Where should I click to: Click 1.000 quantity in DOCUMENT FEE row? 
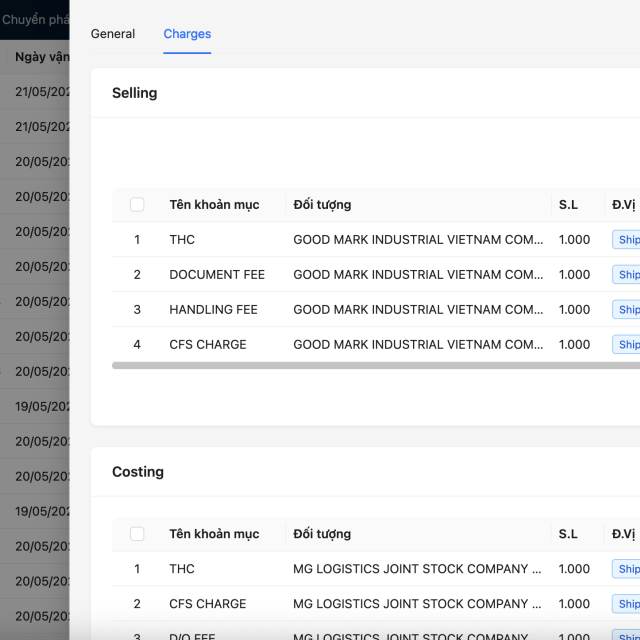574,275
